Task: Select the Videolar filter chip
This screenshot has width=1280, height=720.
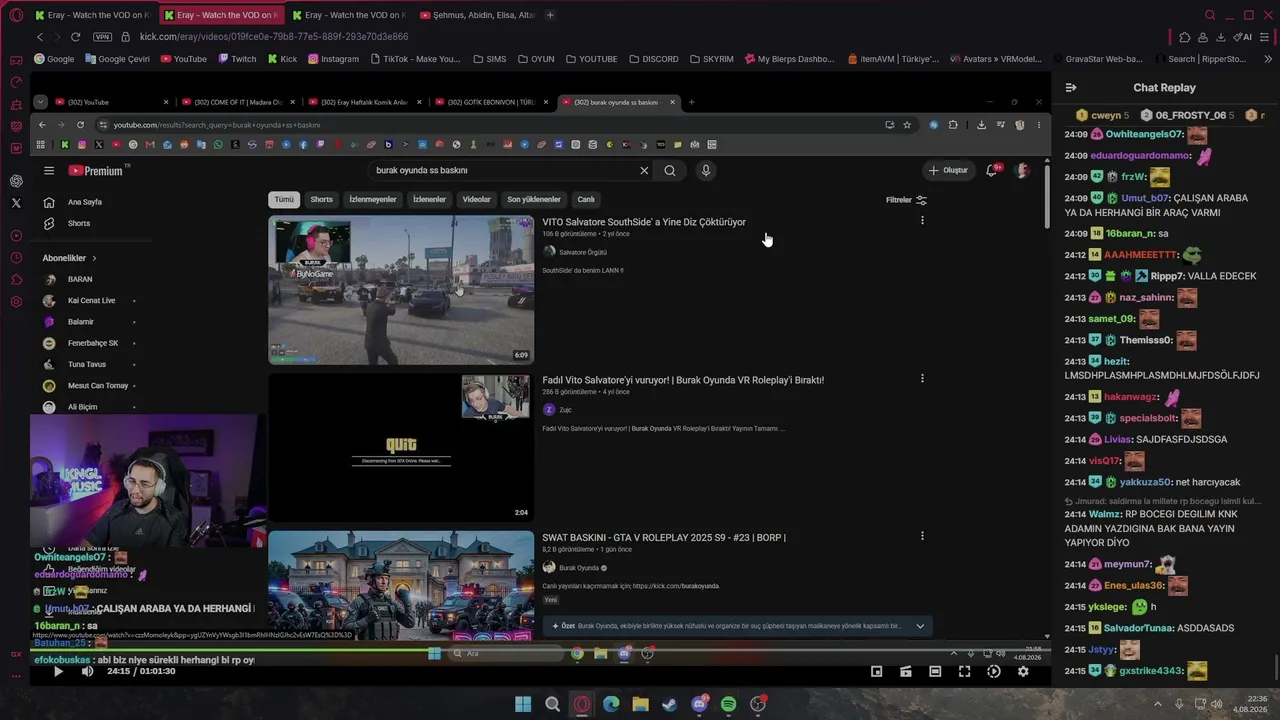Action: (476, 199)
